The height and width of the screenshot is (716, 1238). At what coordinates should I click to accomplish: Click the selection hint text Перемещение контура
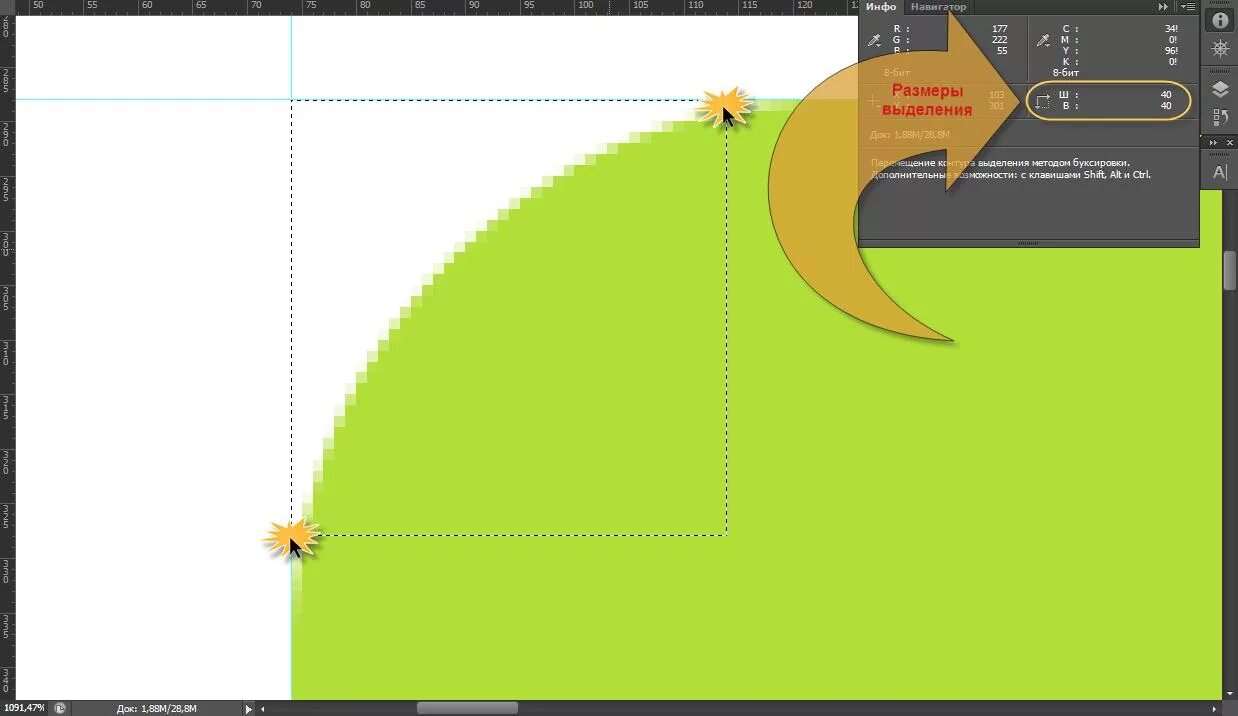1000,162
